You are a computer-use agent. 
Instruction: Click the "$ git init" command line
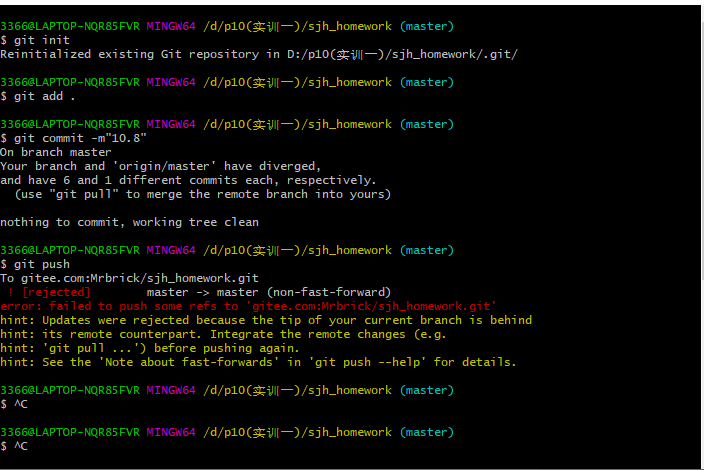35,40
